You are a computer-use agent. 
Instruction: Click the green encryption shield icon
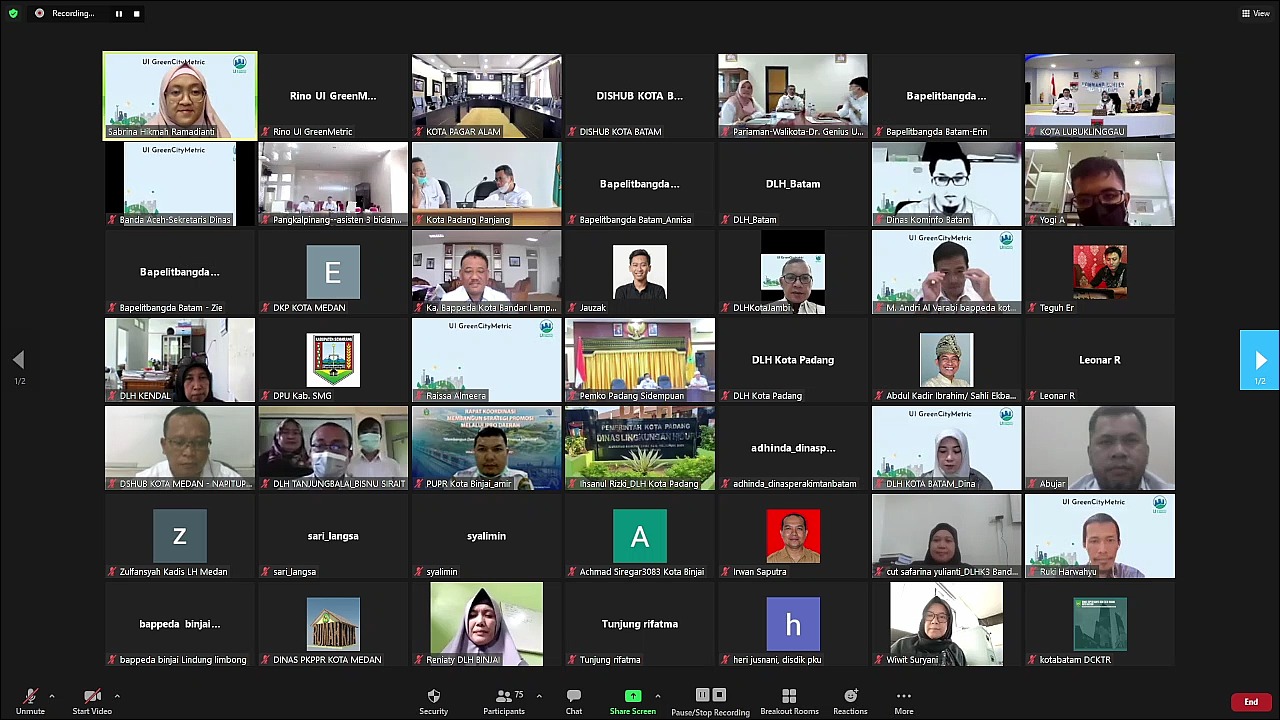click(13, 13)
